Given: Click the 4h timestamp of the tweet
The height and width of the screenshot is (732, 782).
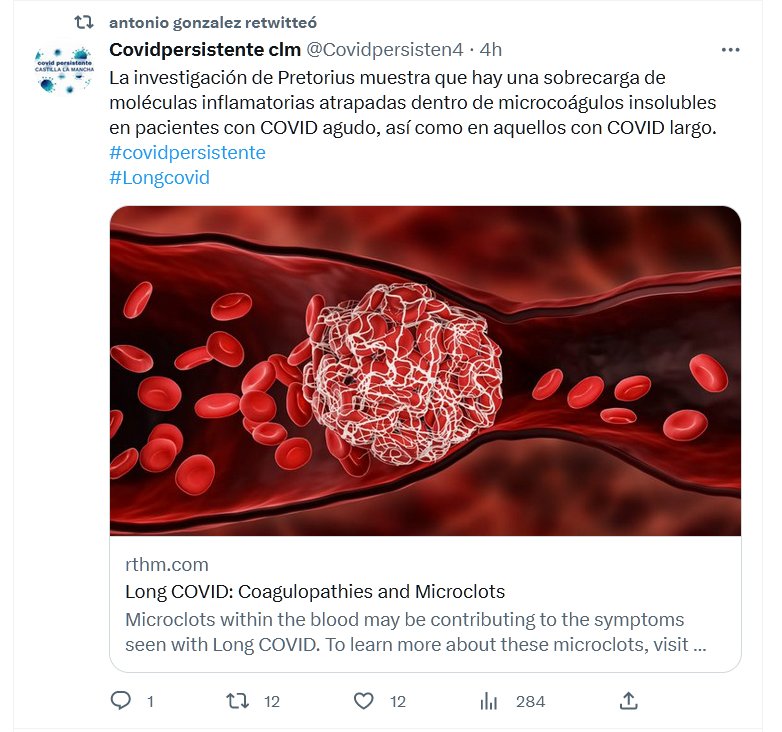Looking at the screenshot, I should click(x=491, y=49).
